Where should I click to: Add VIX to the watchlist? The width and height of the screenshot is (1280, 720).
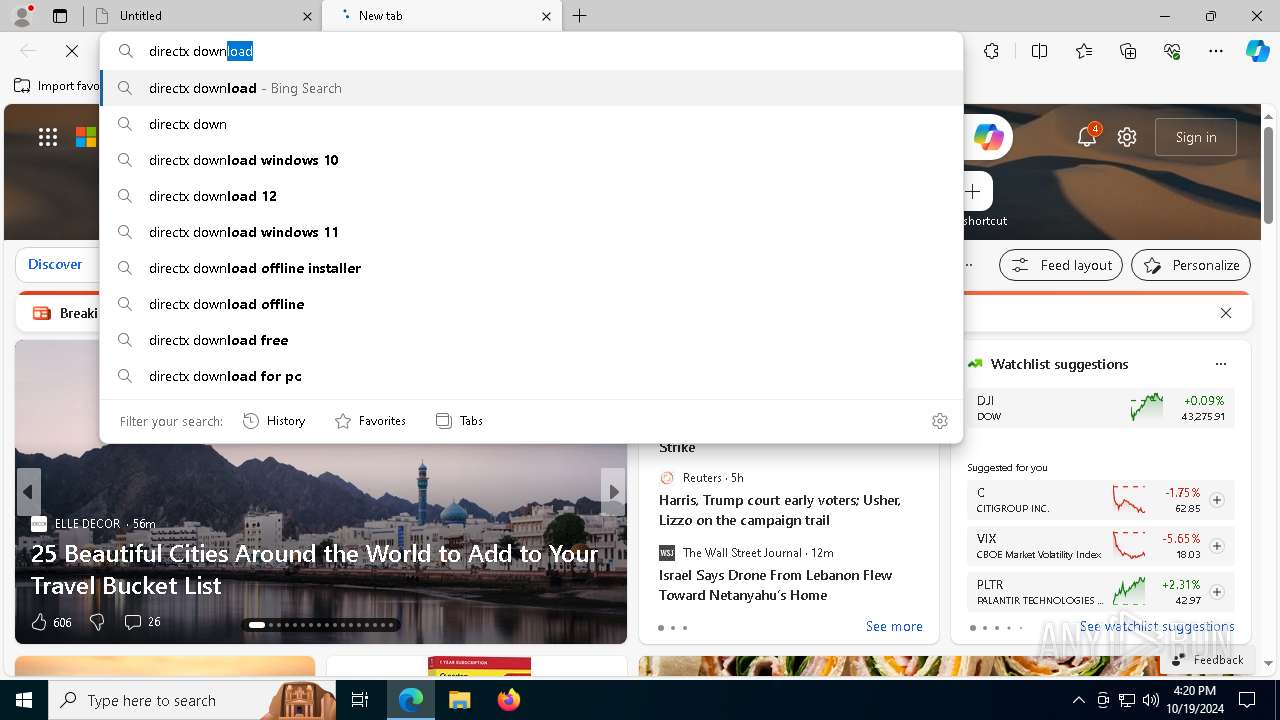[1217, 546]
